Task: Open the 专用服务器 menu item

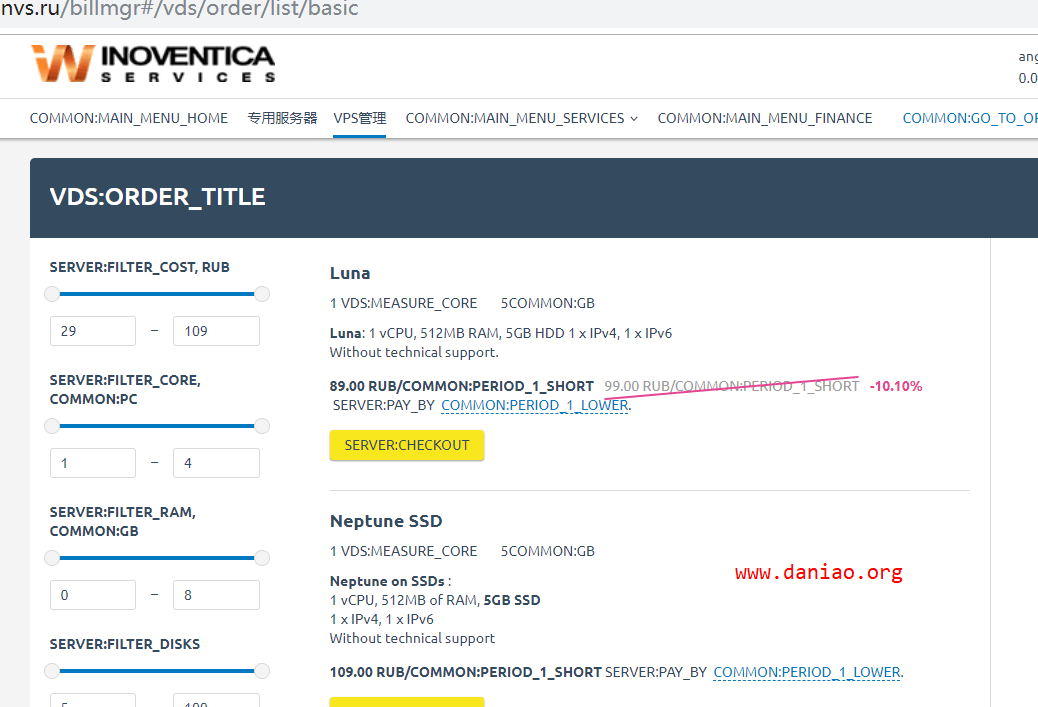Action: [282, 118]
